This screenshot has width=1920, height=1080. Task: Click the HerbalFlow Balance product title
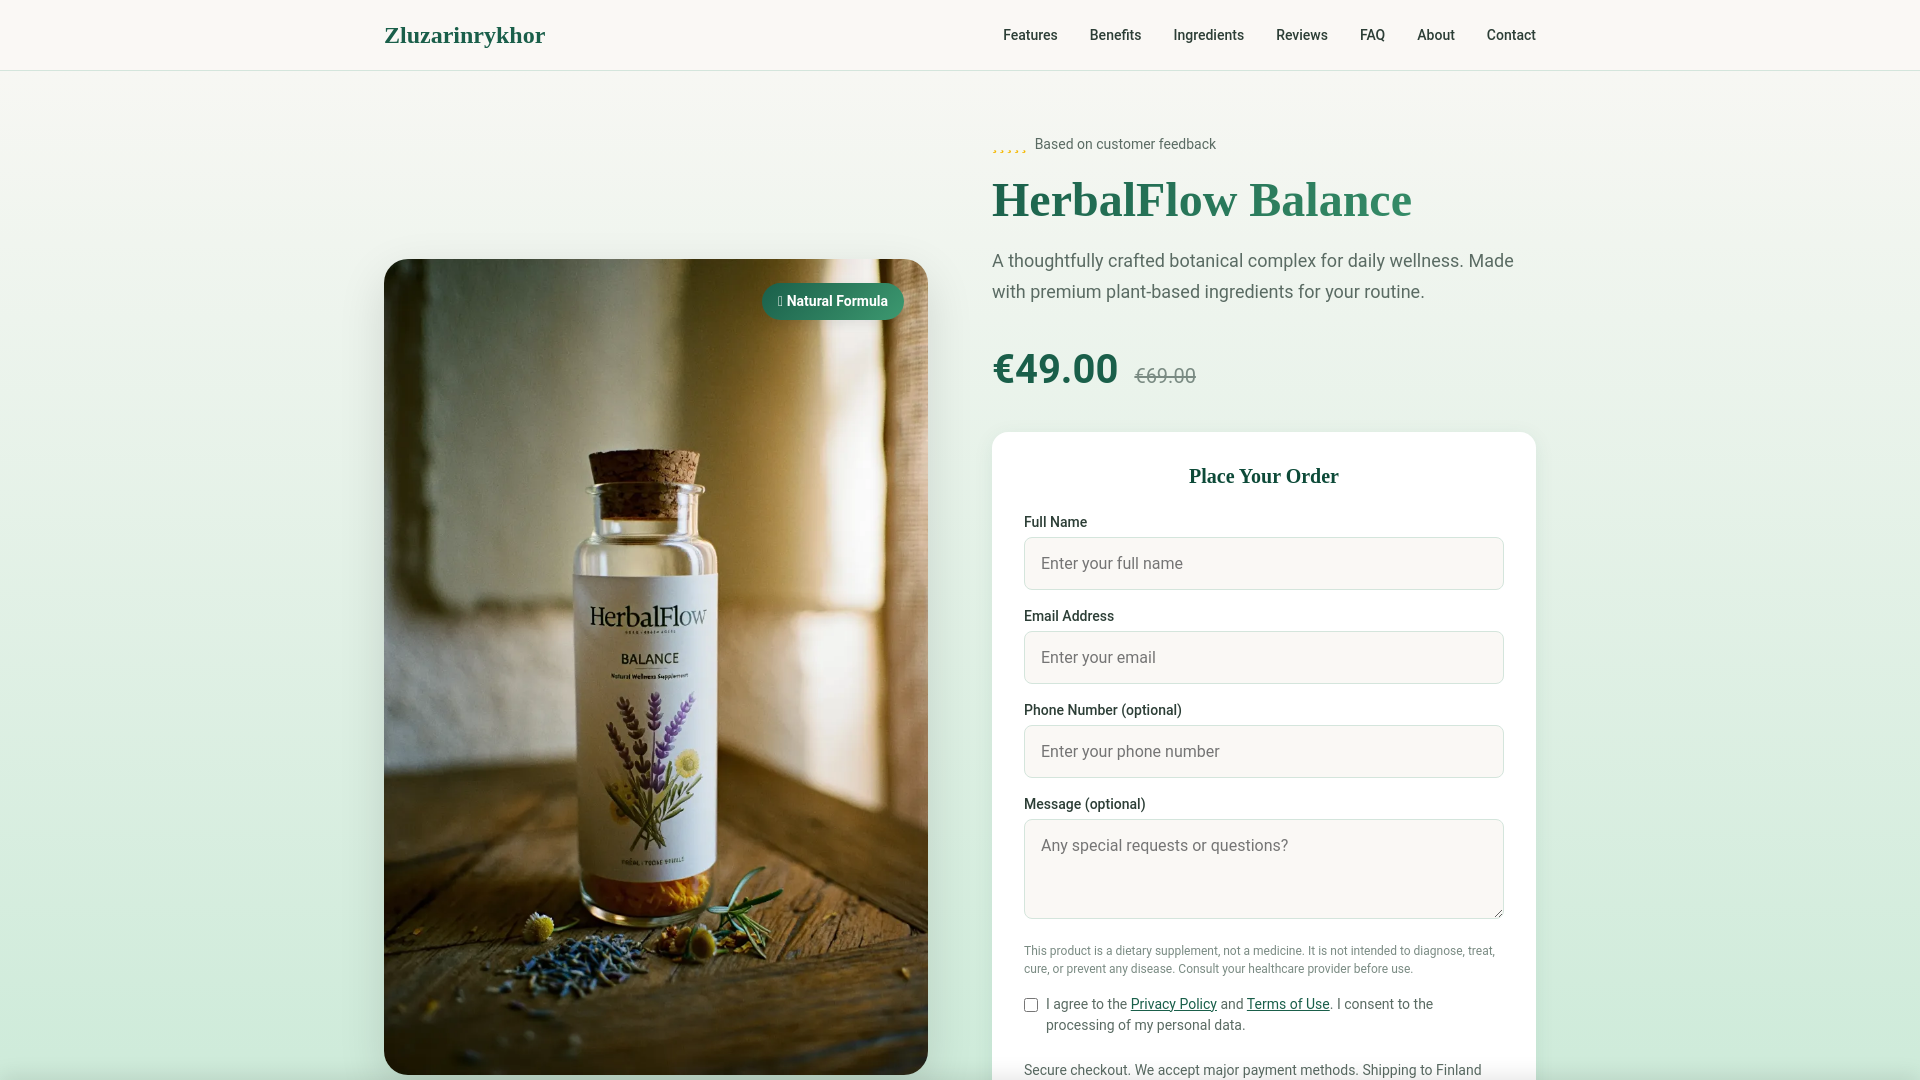coord(1201,200)
